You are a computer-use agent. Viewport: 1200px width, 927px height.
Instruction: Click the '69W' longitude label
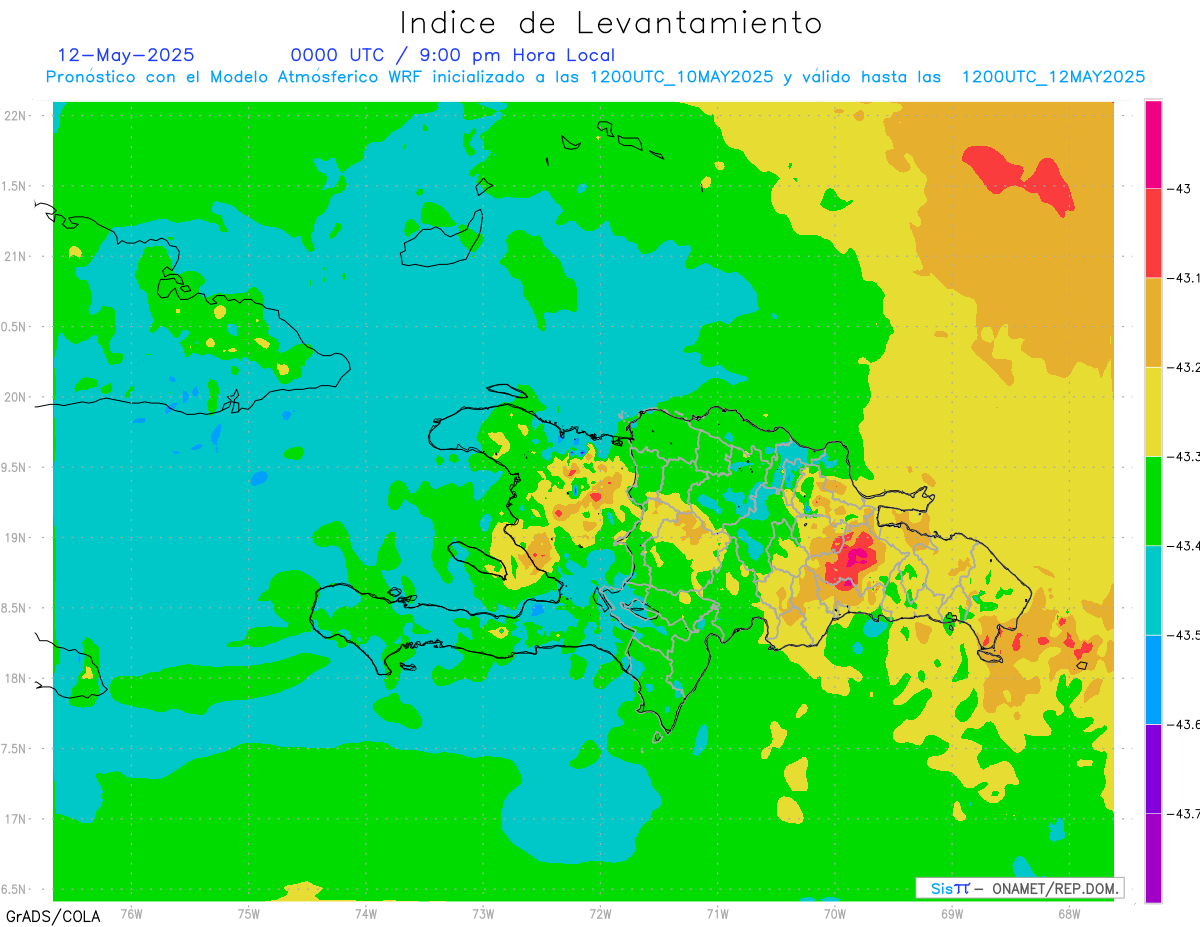pyautogui.click(x=951, y=913)
